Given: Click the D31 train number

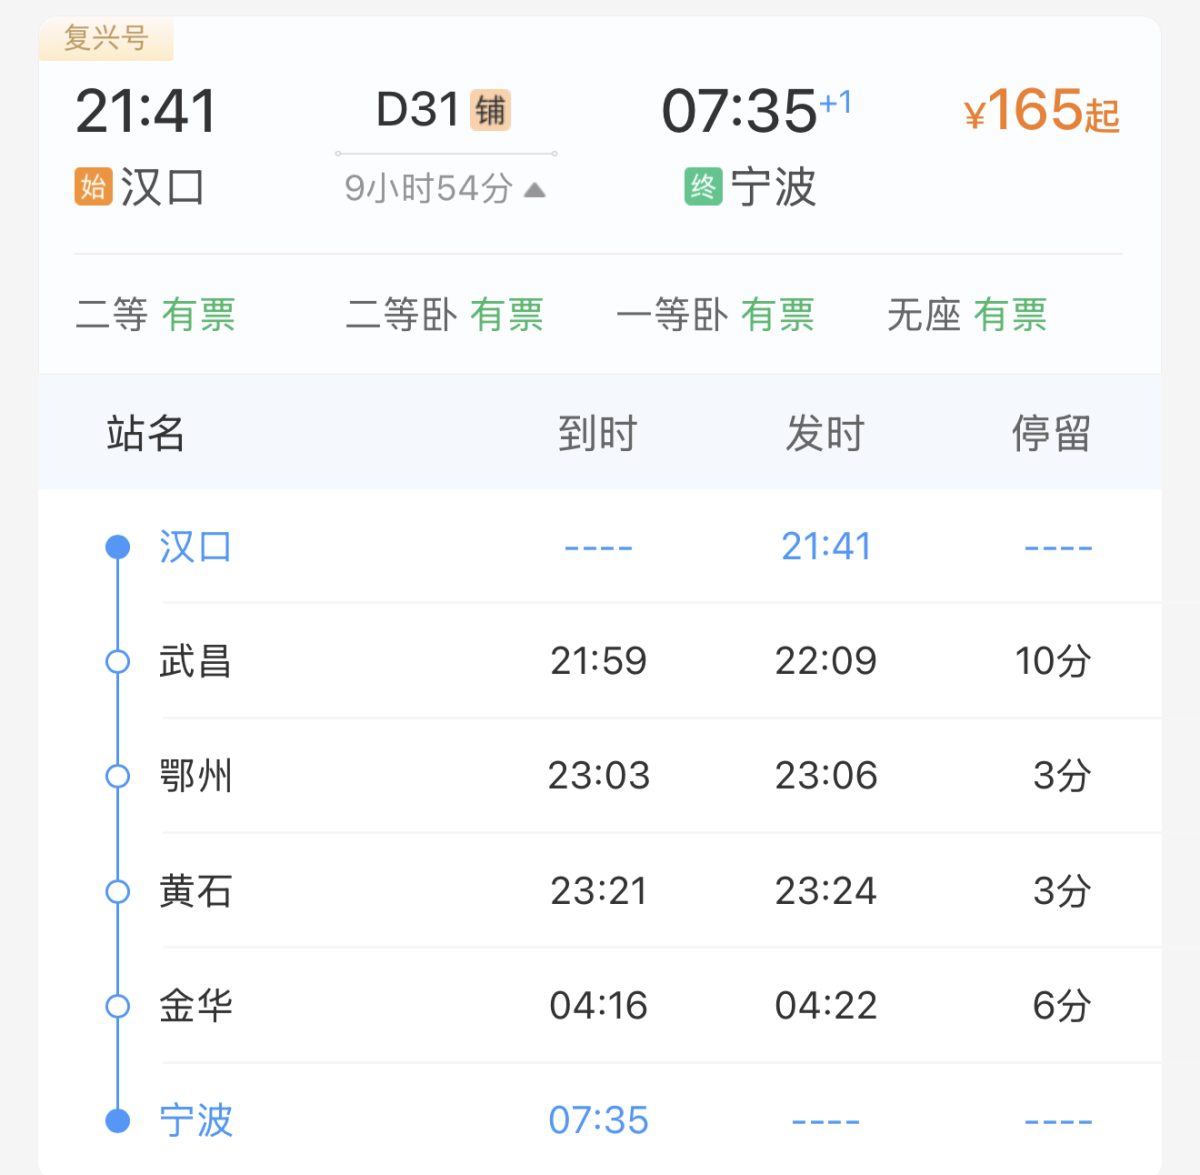Looking at the screenshot, I should pyautogui.click(x=417, y=110).
